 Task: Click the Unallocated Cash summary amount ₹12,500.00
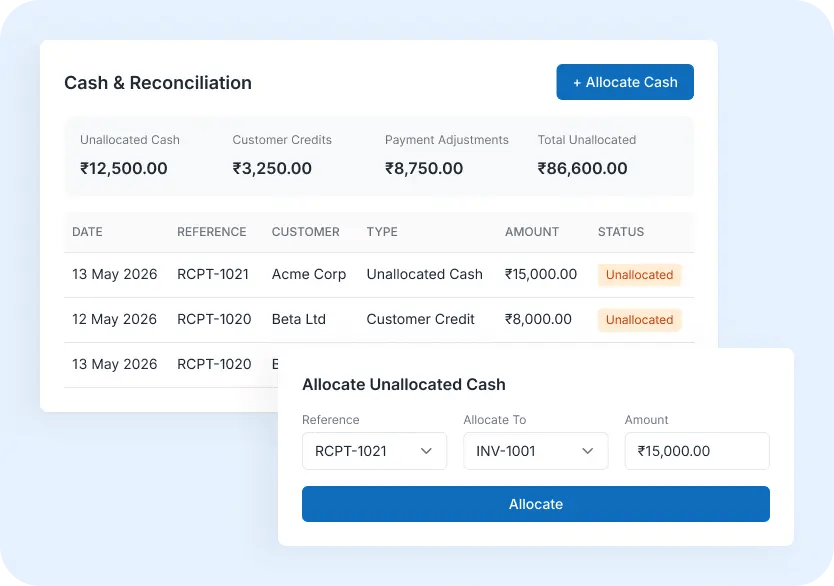pos(123,168)
